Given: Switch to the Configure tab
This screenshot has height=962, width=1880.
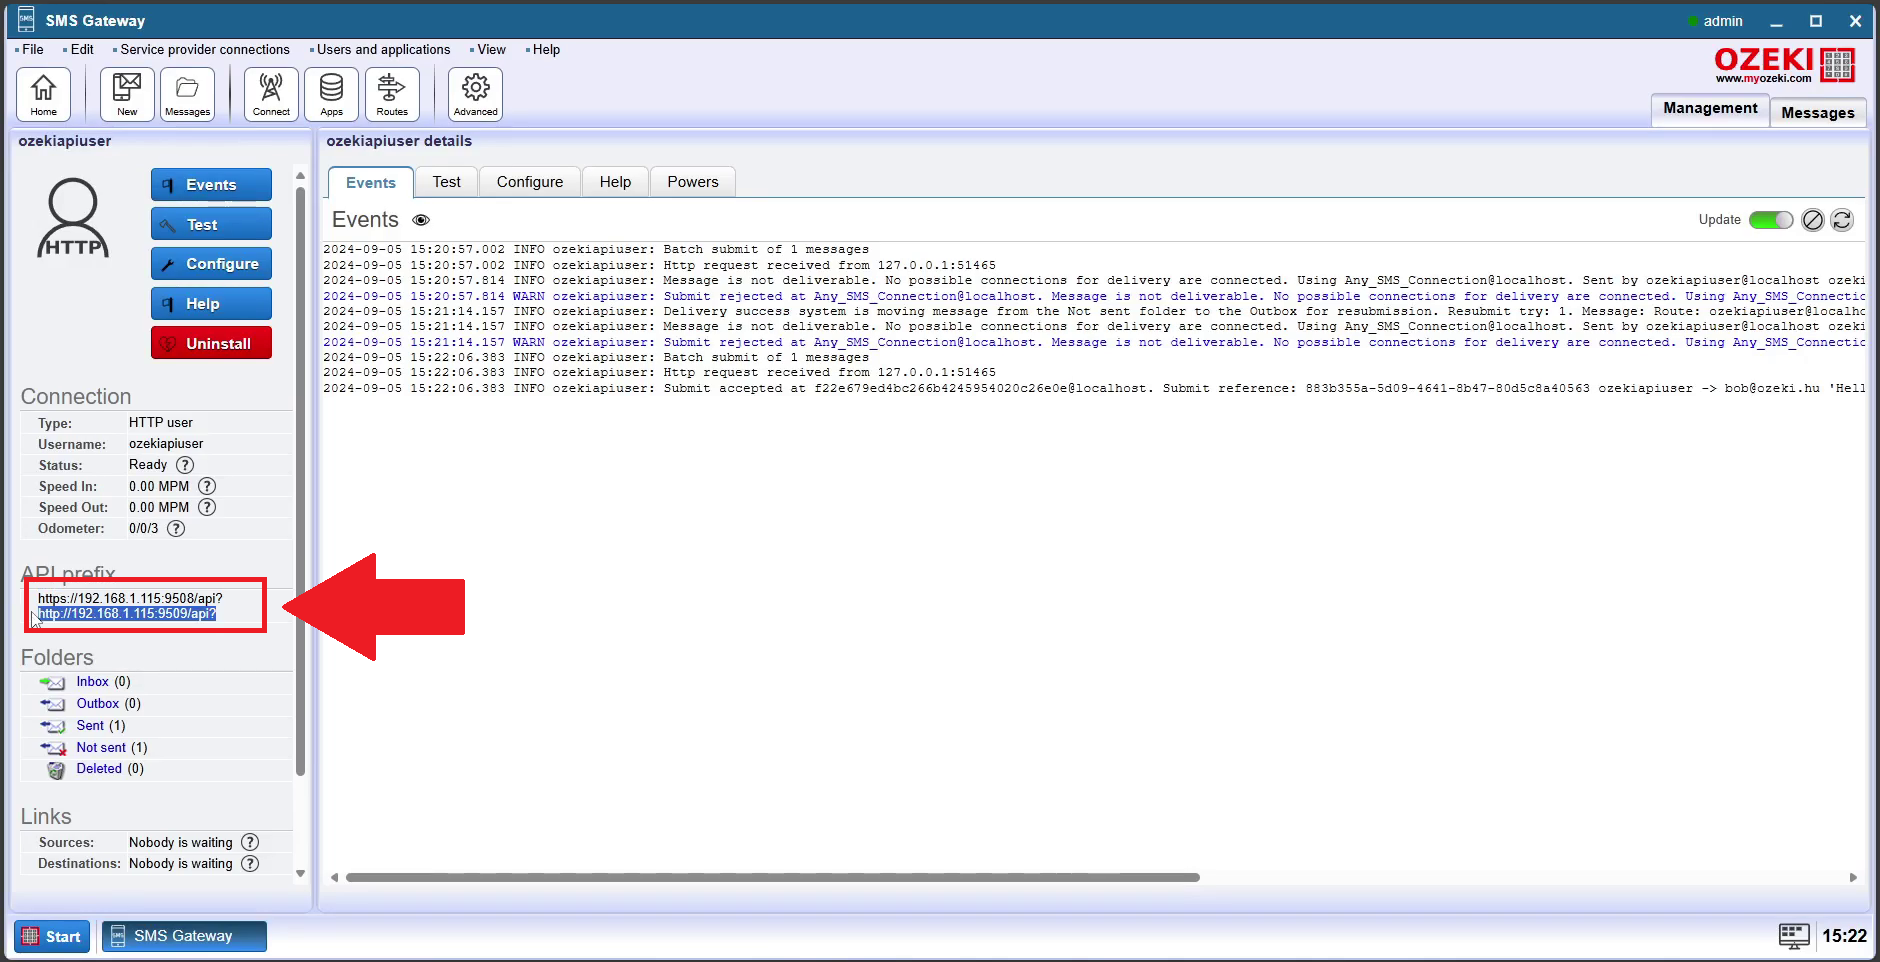Looking at the screenshot, I should 530,182.
